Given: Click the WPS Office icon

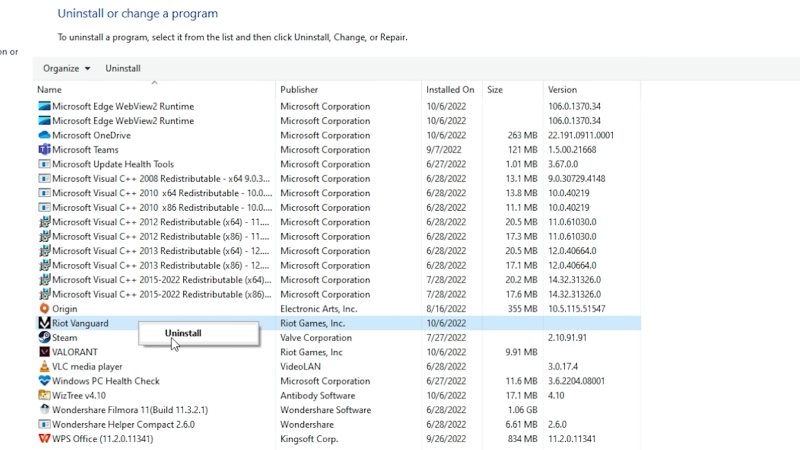Looking at the screenshot, I should [x=44, y=439].
